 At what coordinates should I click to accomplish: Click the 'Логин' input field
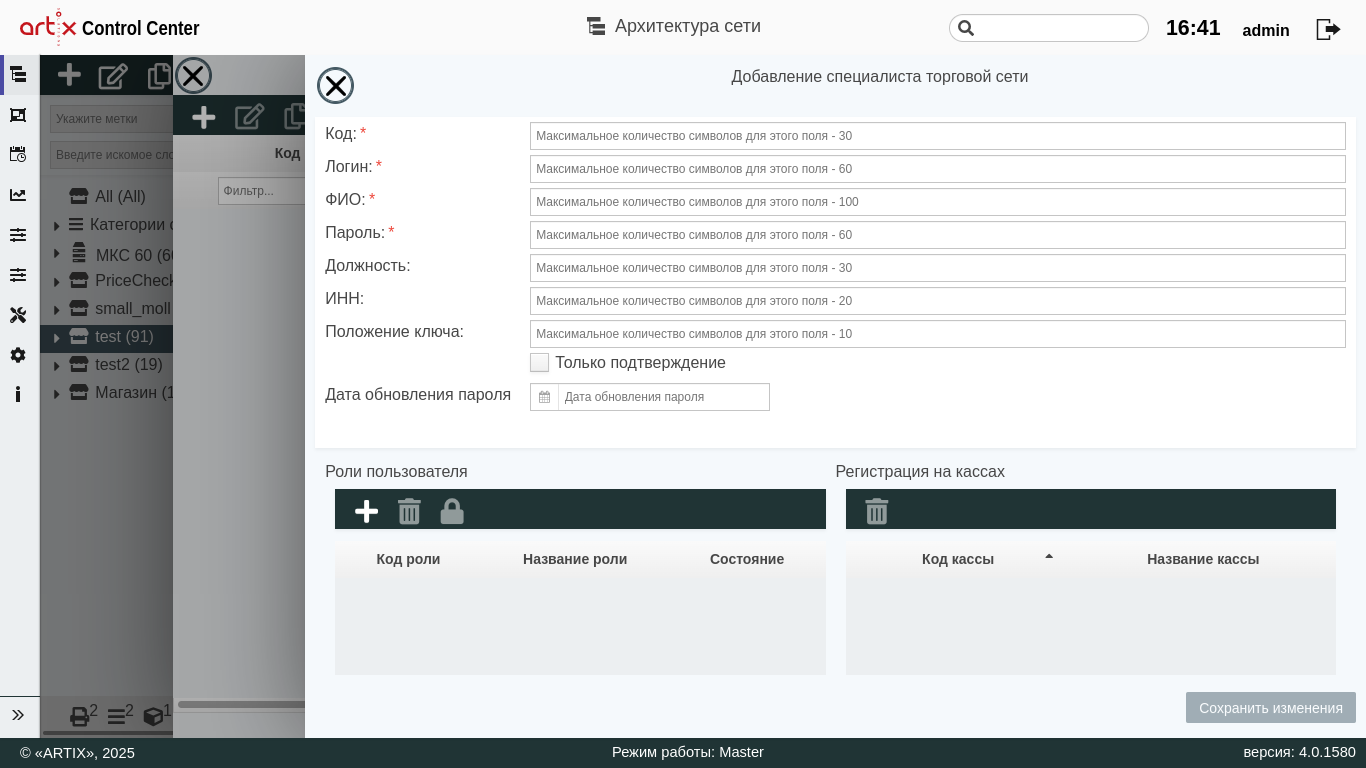[x=937, y=169]
